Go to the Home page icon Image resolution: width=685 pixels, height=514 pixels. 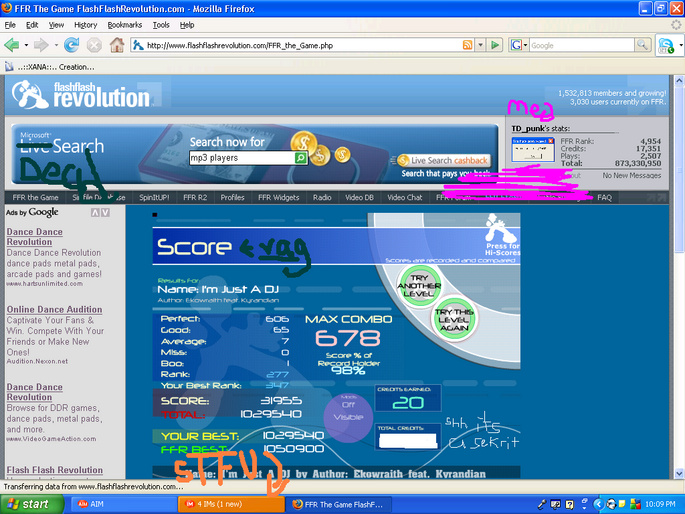pos(117,45)
